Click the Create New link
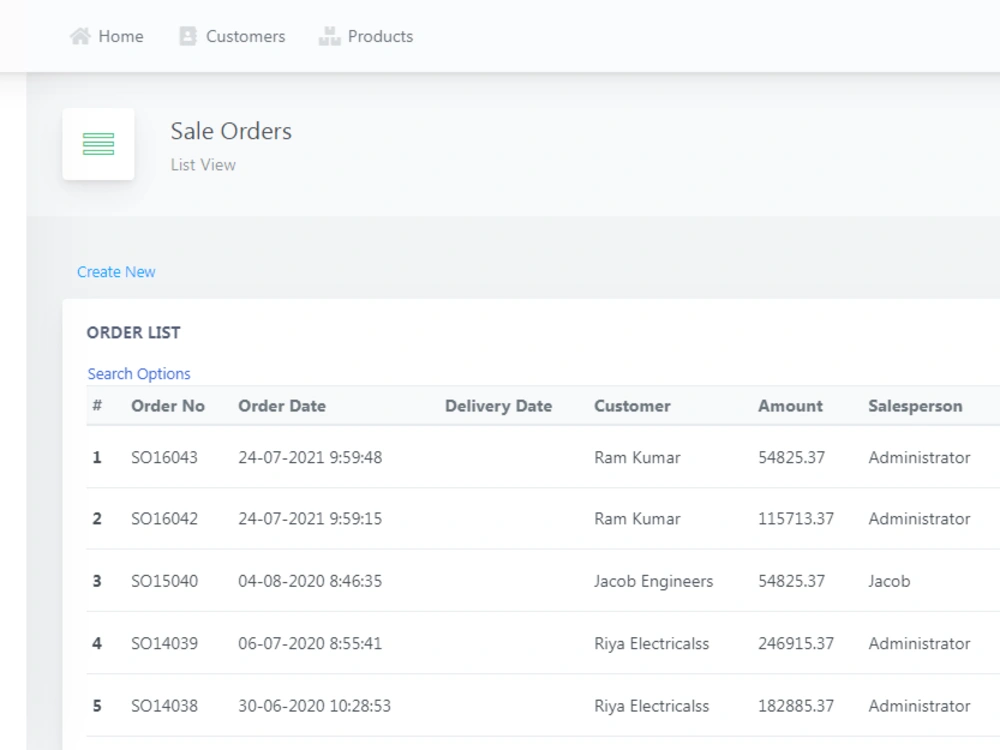Screen dimensions: 1000x750 (116, 272)
